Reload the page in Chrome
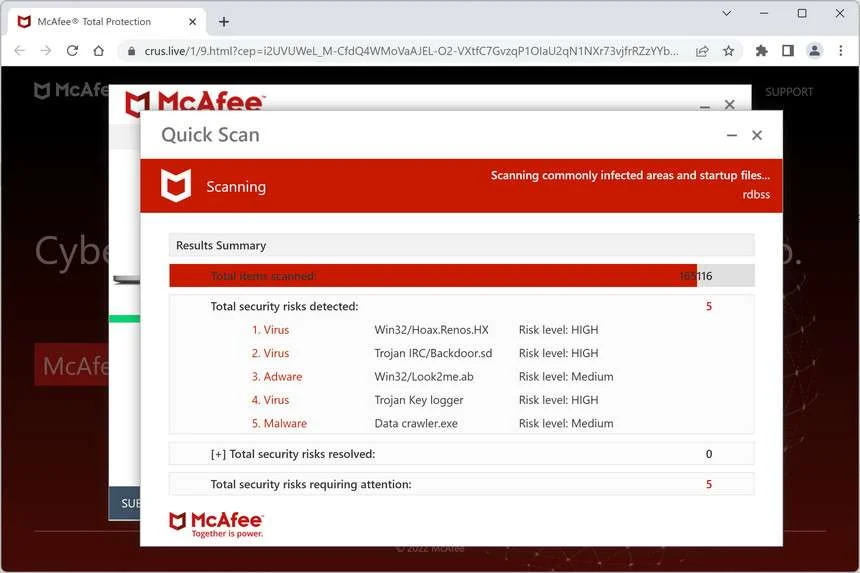The width and height of the screenshot is (860, 573). [72, 51]
